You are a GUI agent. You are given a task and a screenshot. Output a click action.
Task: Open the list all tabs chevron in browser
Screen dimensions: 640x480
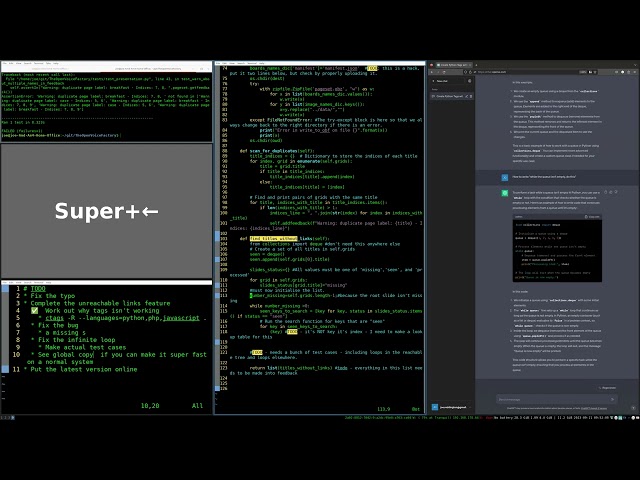(635, 65)
